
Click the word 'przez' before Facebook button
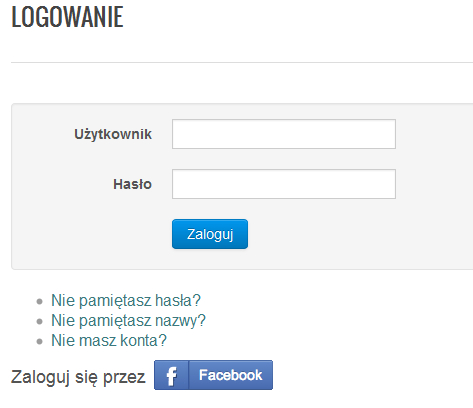(x=124, y=378)
